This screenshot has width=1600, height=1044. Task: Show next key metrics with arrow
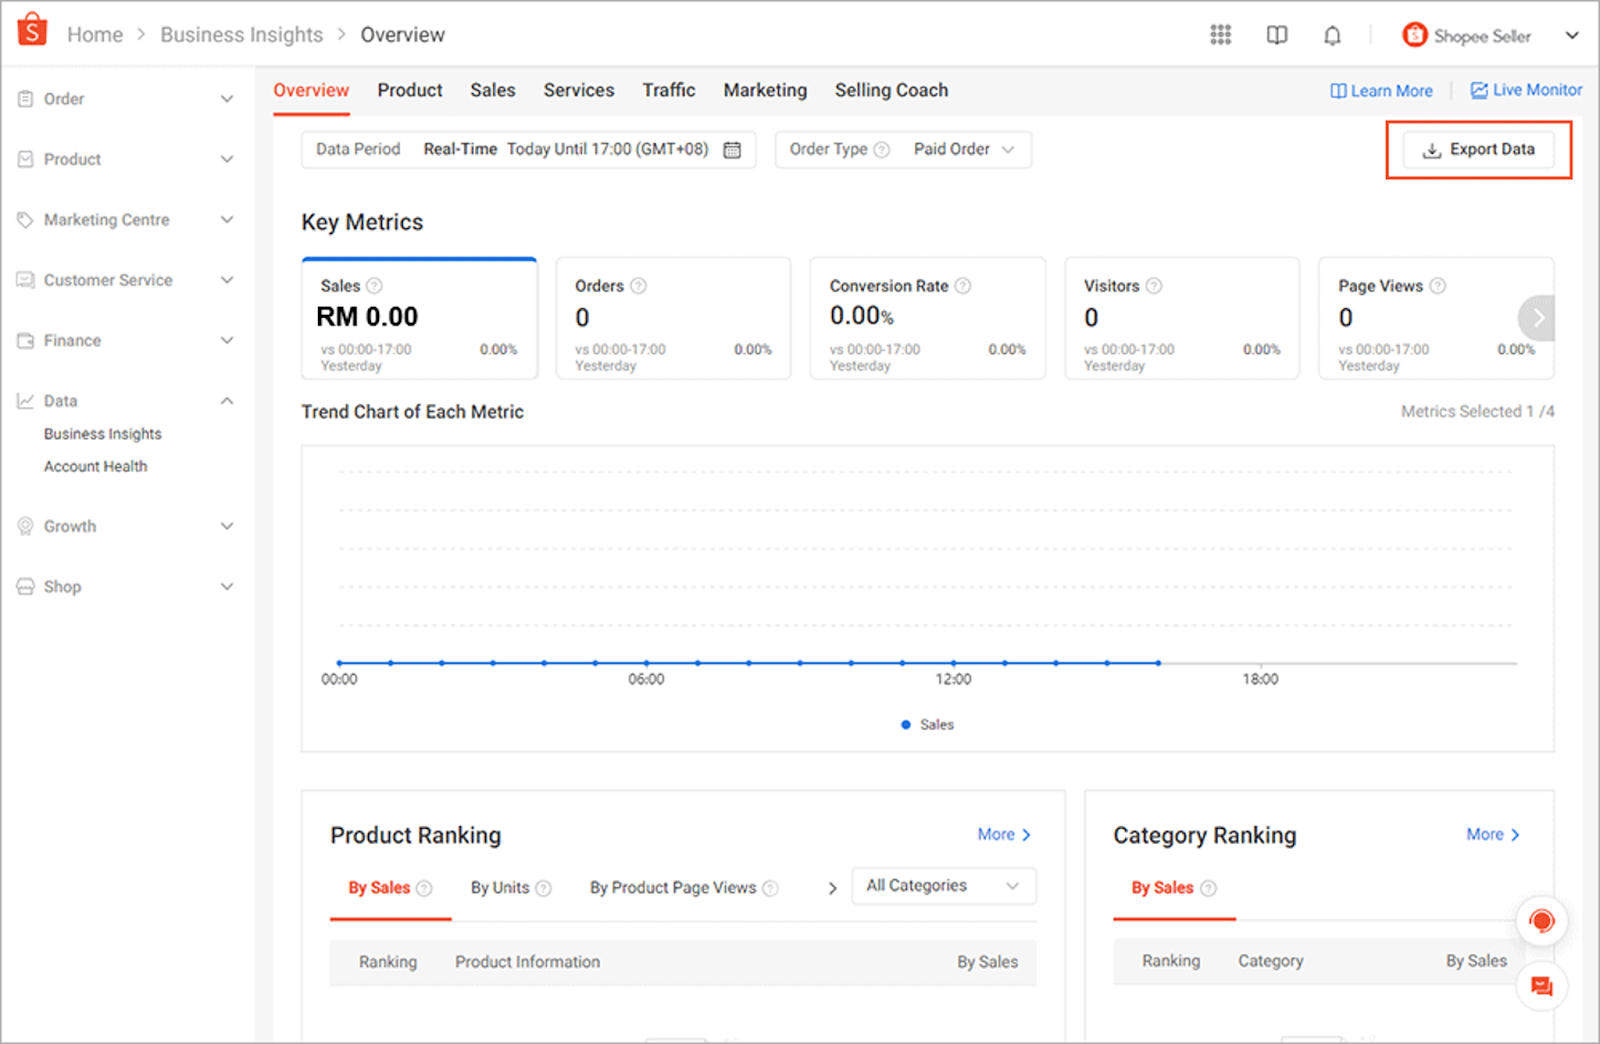tap(1537, 319)
